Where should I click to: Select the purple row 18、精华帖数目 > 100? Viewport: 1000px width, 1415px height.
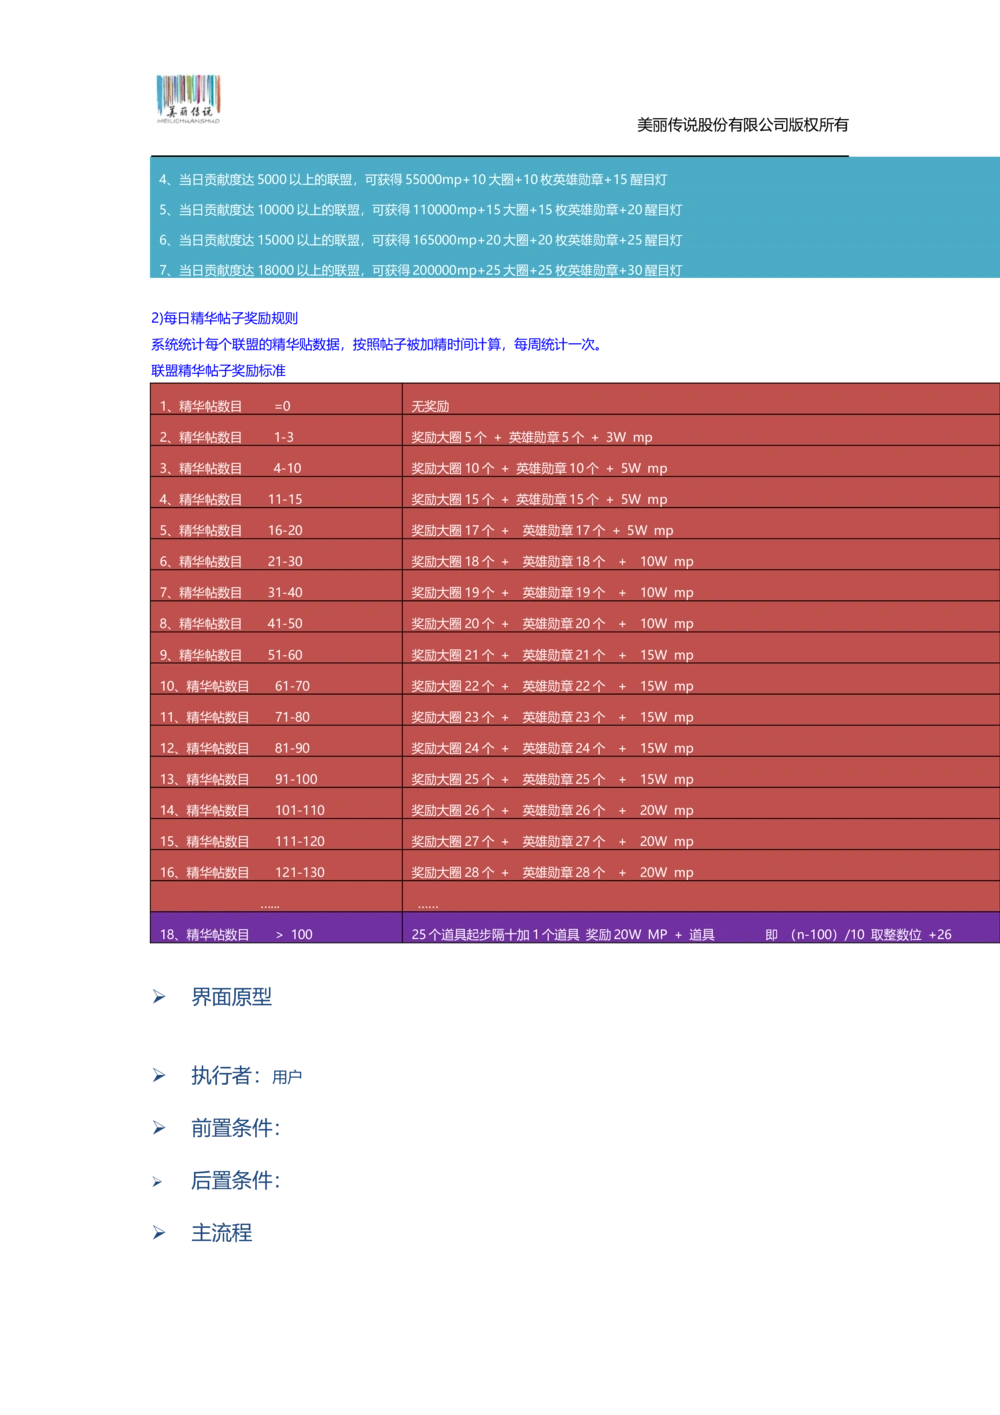point(500,934)
